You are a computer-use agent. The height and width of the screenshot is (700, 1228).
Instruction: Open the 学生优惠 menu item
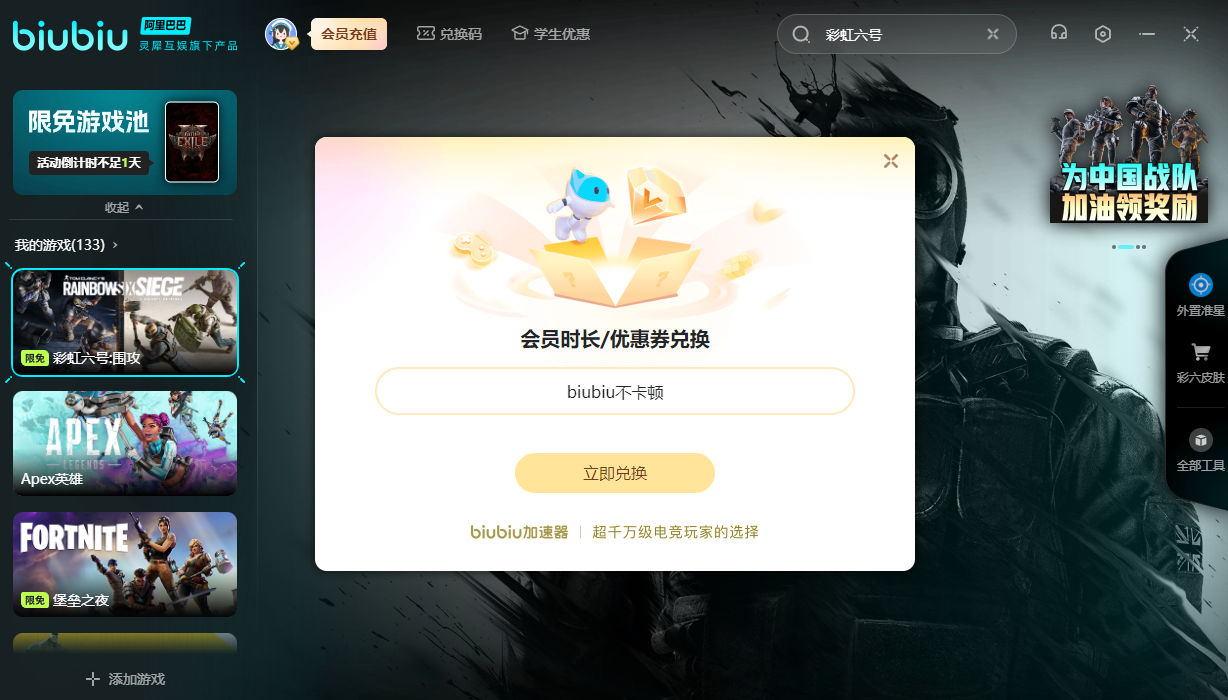[x=550, y=34]
